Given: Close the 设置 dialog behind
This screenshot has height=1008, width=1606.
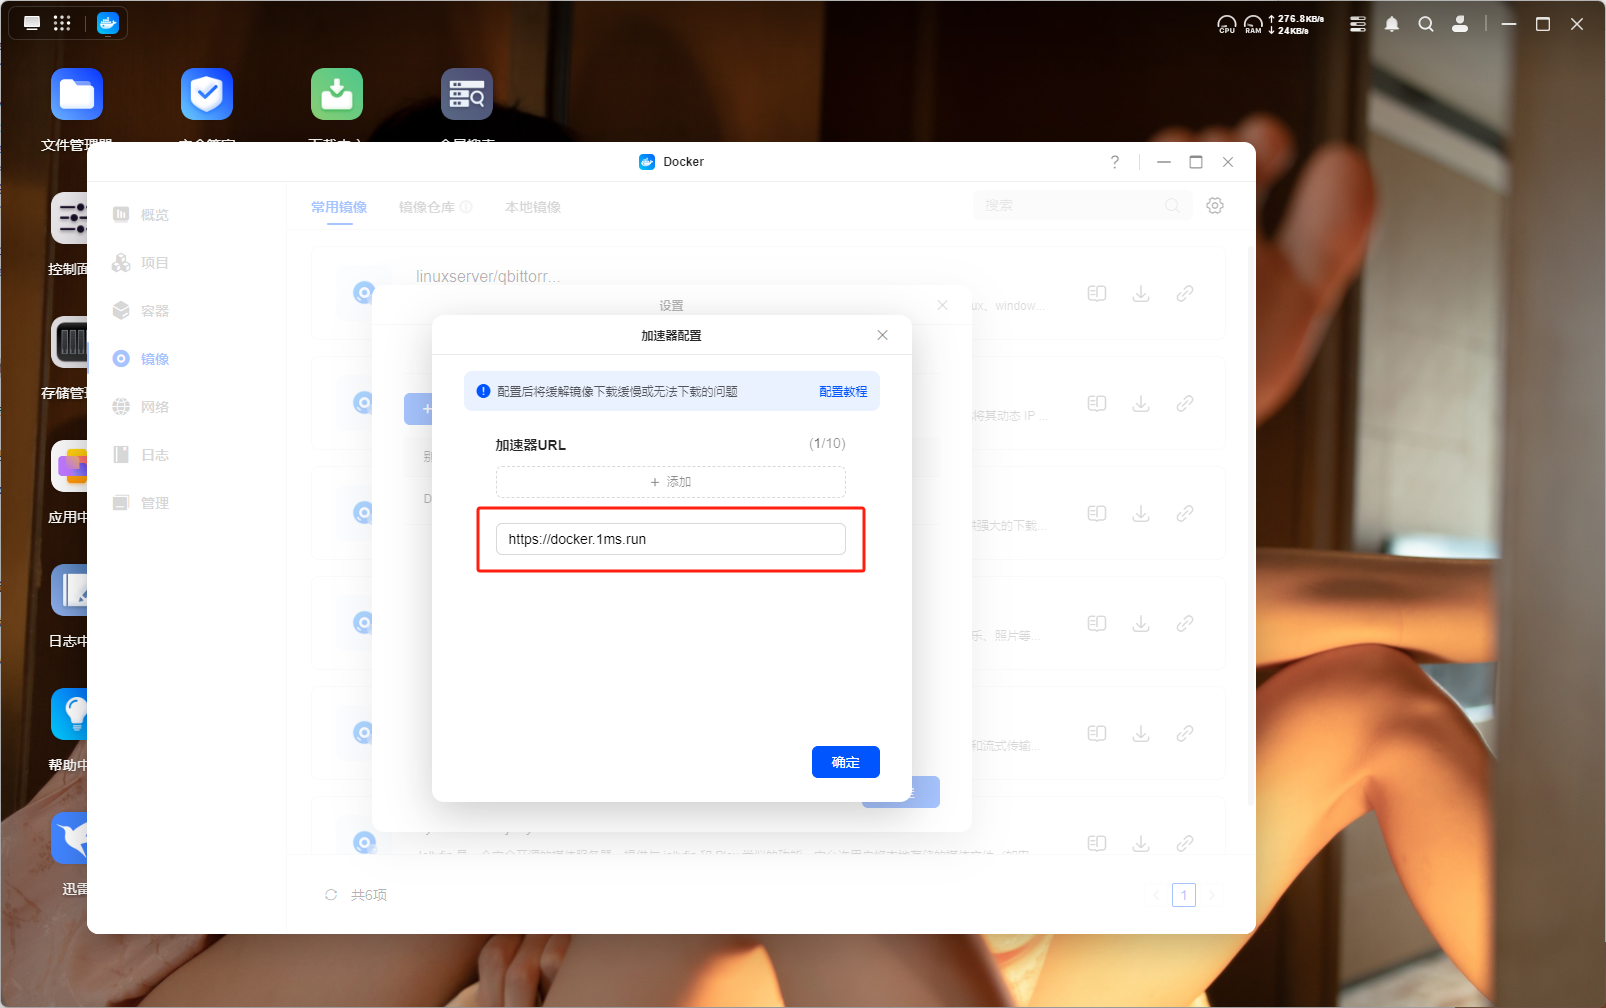Looking at the screenshot, I should click(x=942, y=305).
